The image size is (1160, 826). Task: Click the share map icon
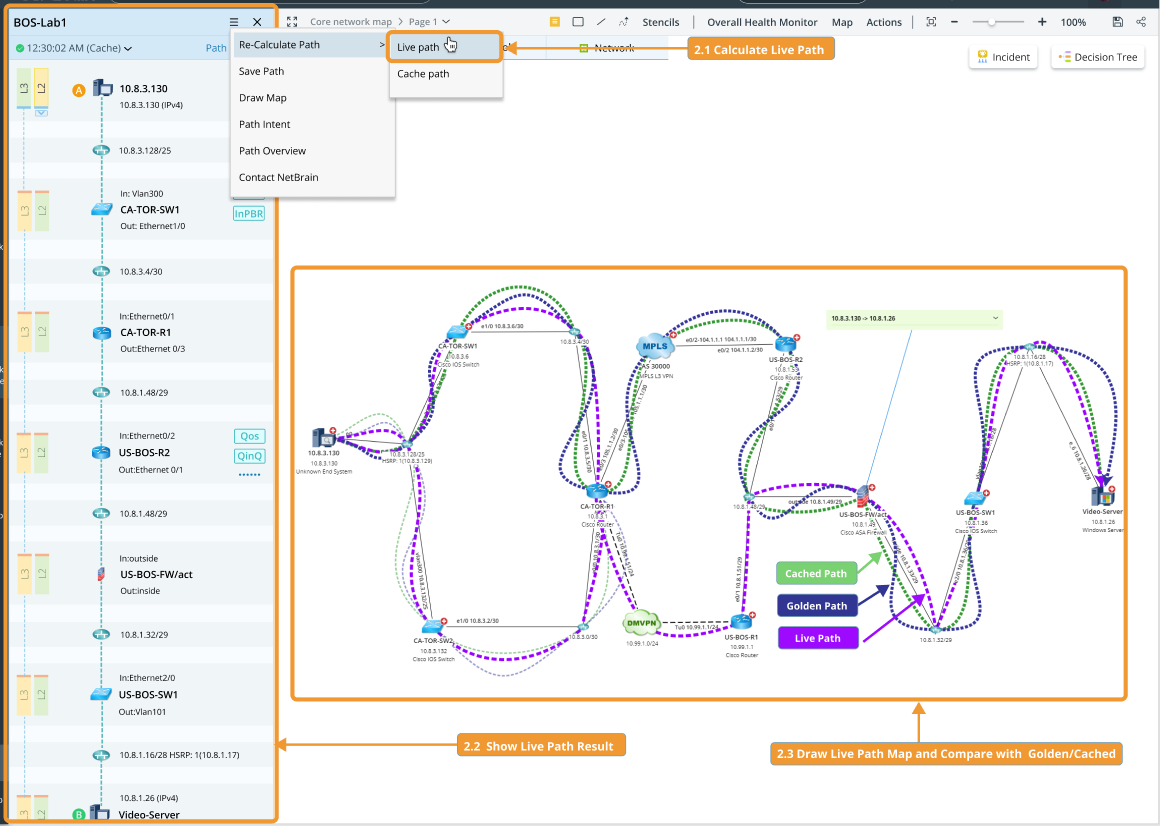[x=1141, y=21]
